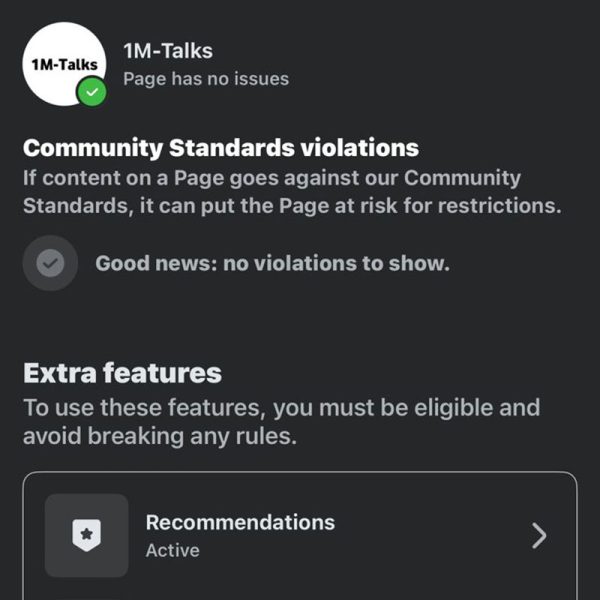Open the Recommendations feature row
The image size is (600, 600).
(300, 536)
